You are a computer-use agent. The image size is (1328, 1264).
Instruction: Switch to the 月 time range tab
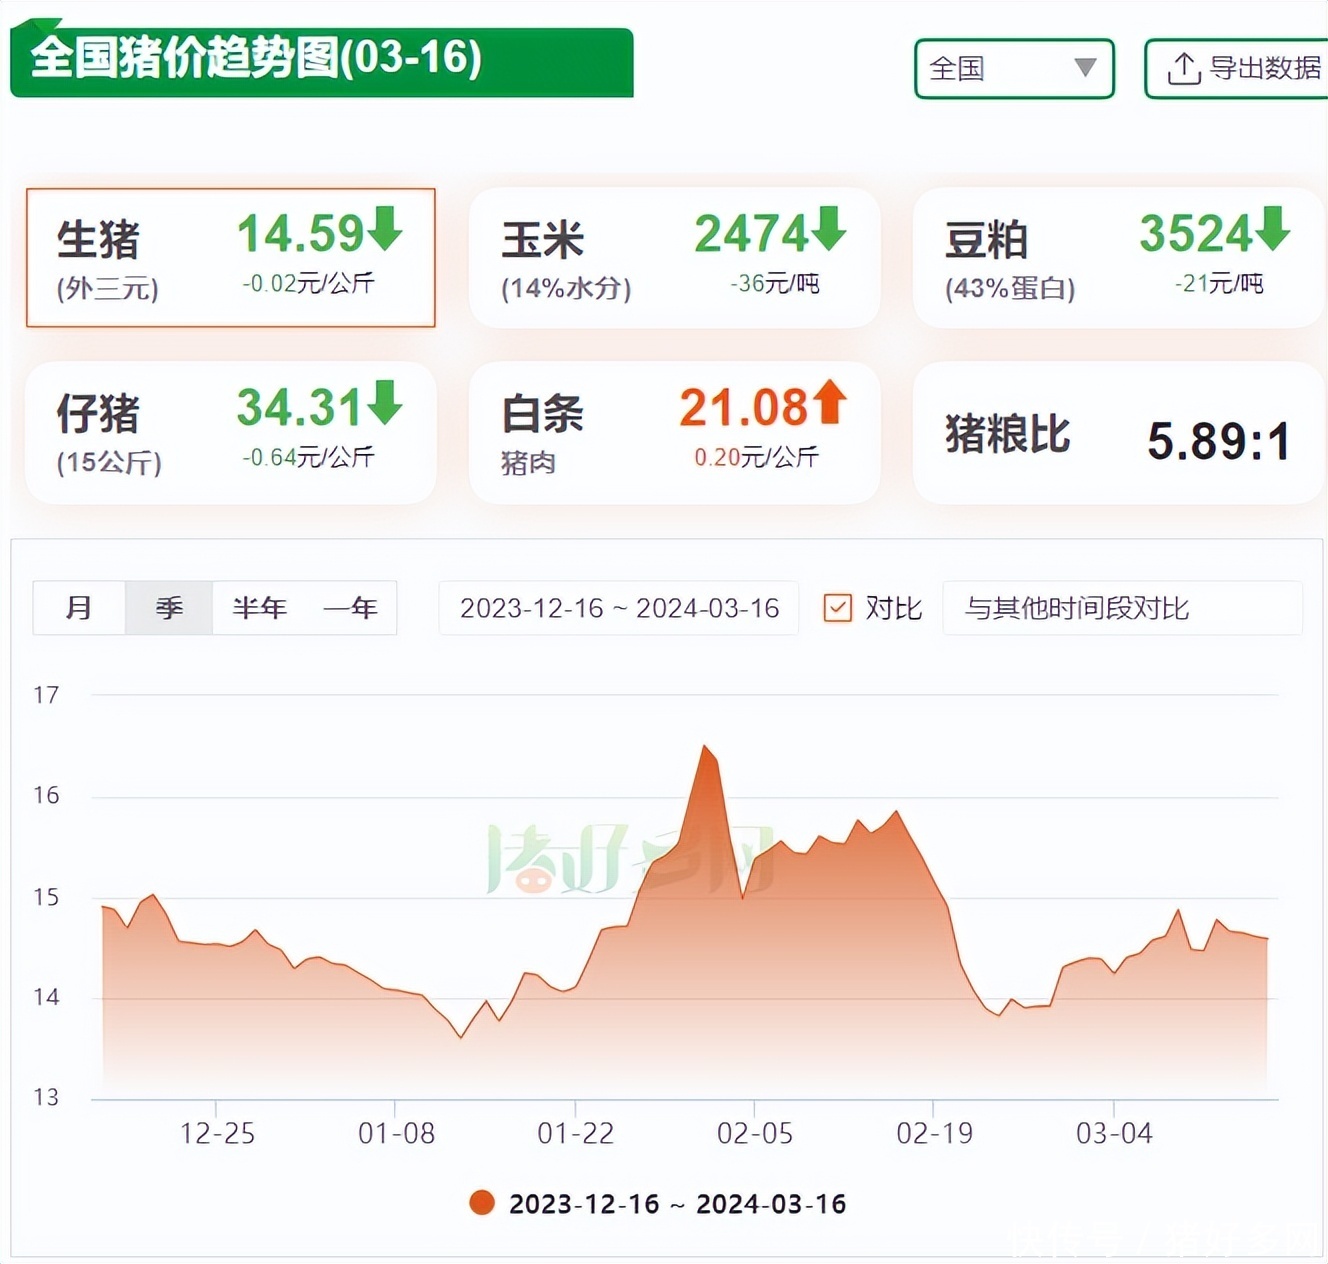(79, 608)
